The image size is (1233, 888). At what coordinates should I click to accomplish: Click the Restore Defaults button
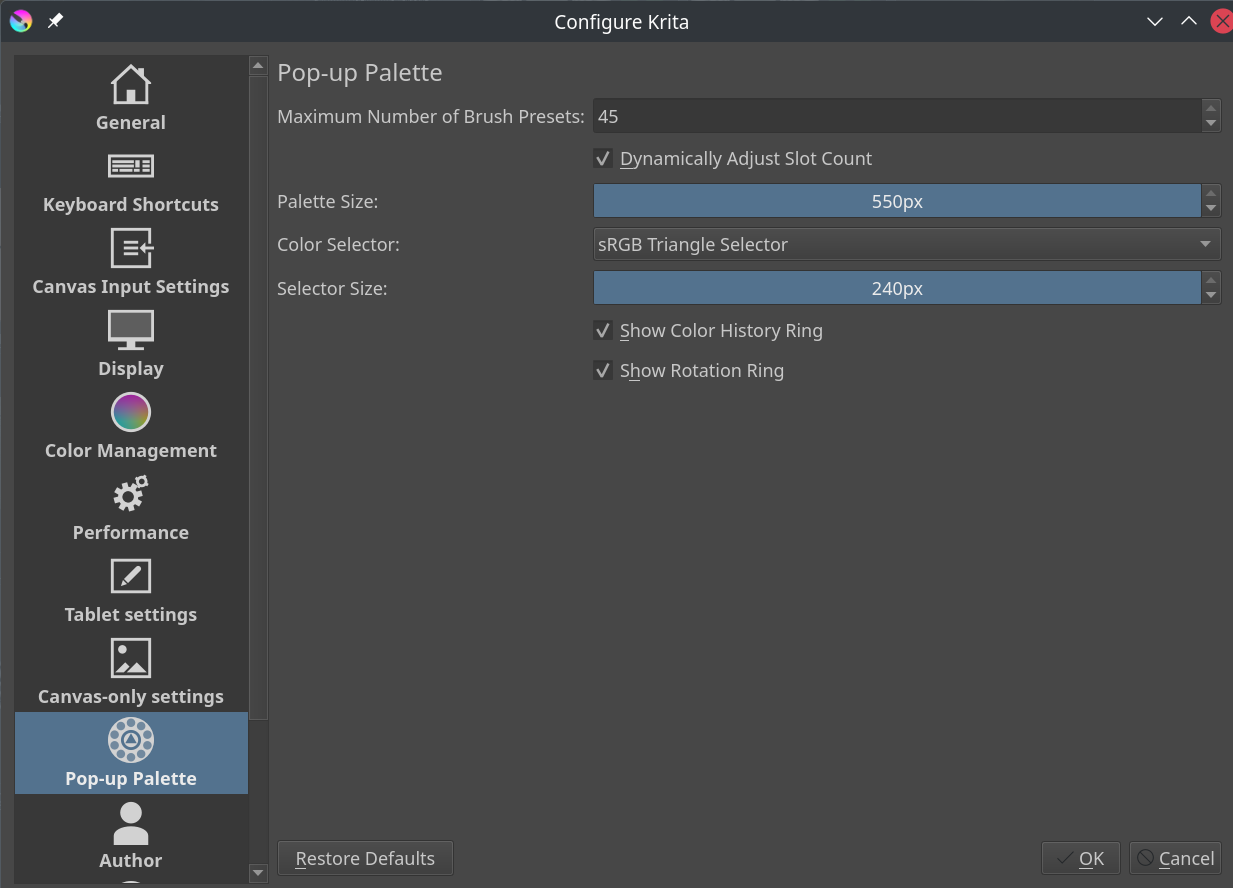tap(365, 859)
